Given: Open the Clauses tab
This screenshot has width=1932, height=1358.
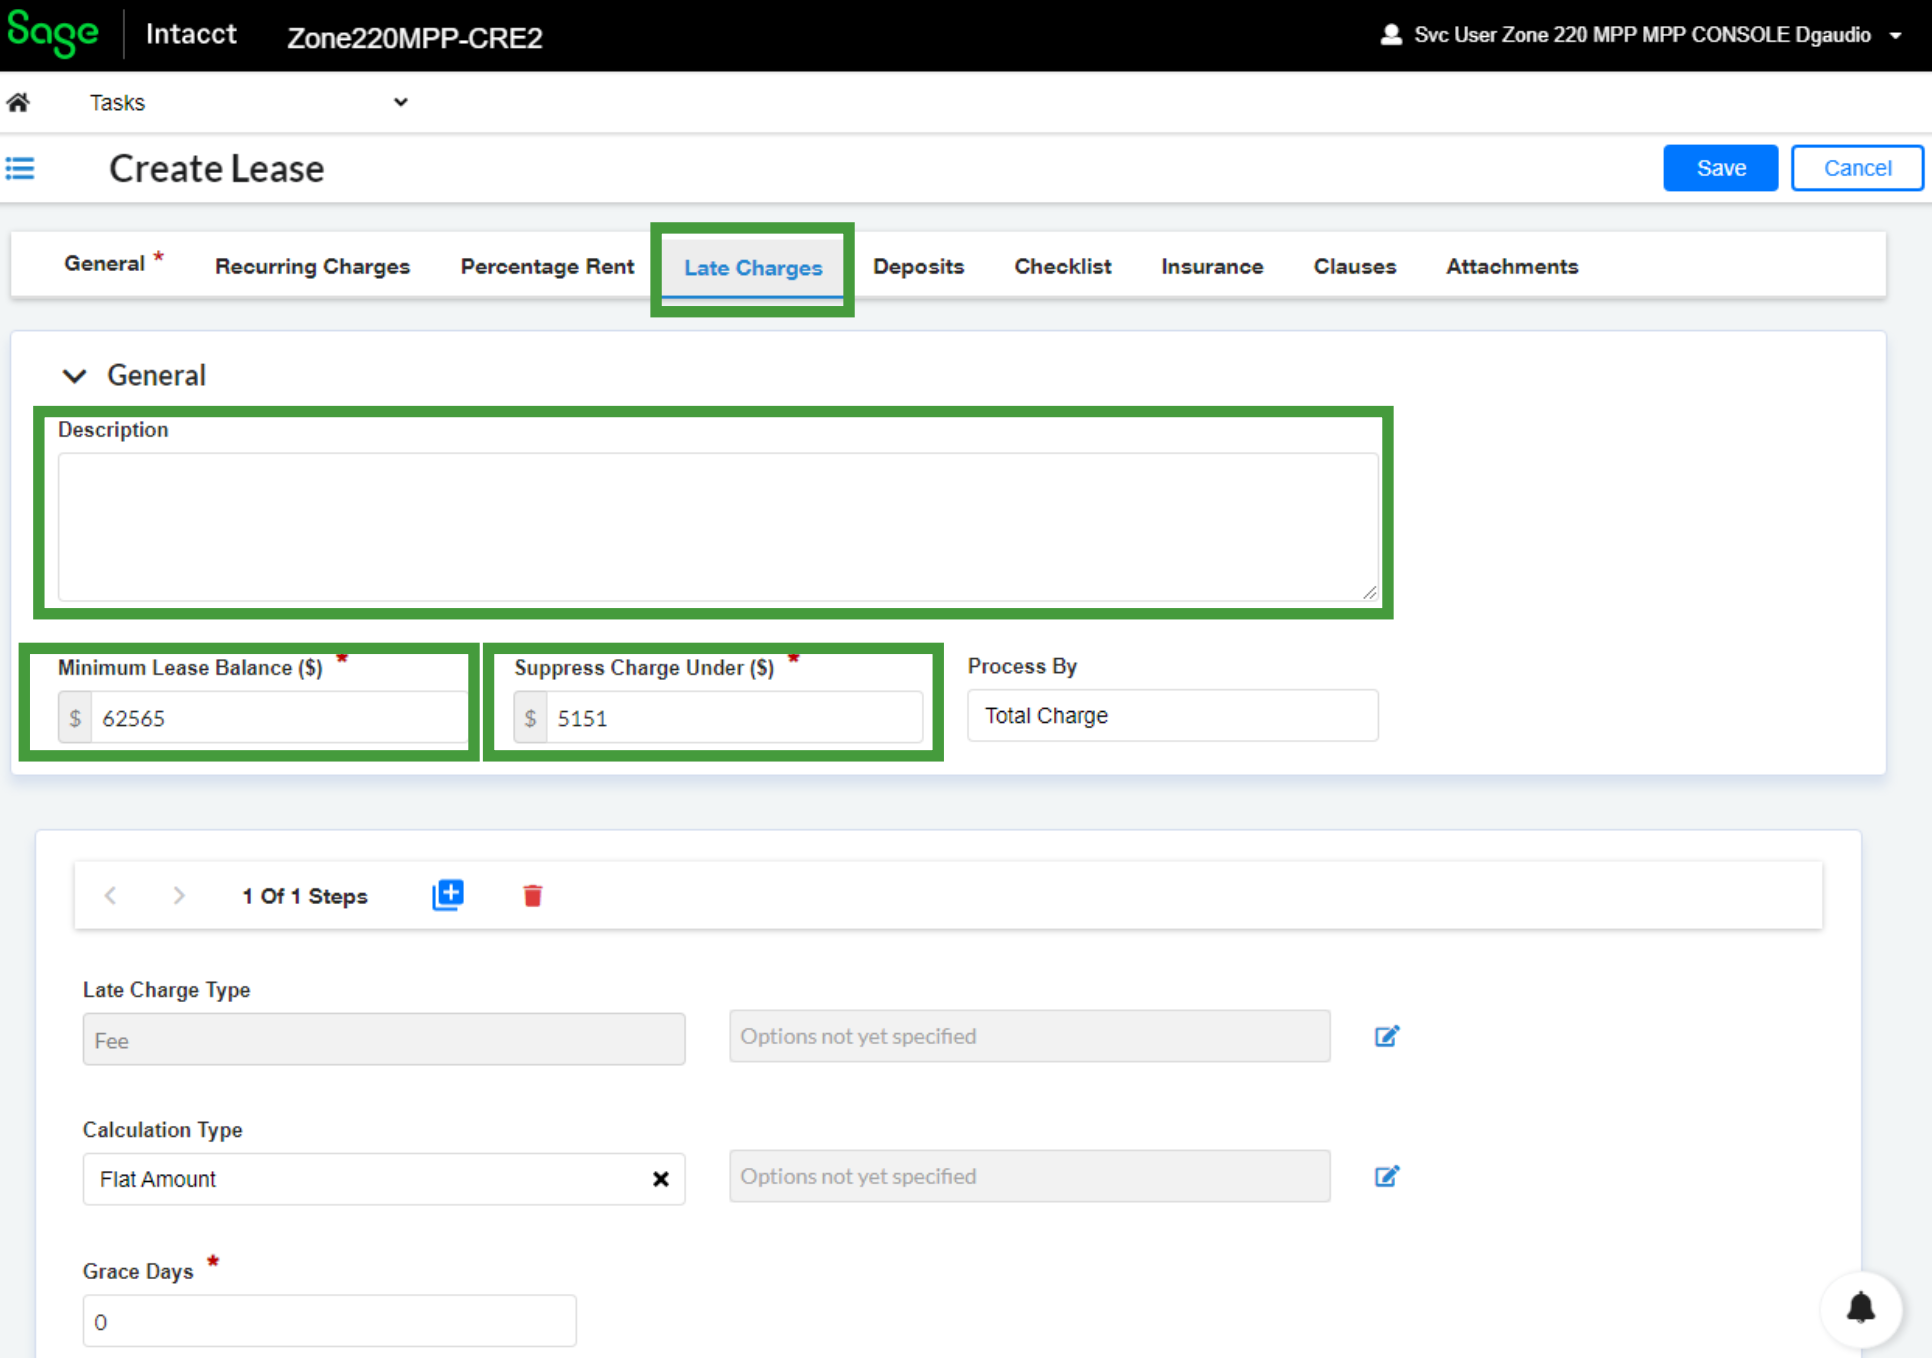Looking at the screenshot, I should (1354, 267).
